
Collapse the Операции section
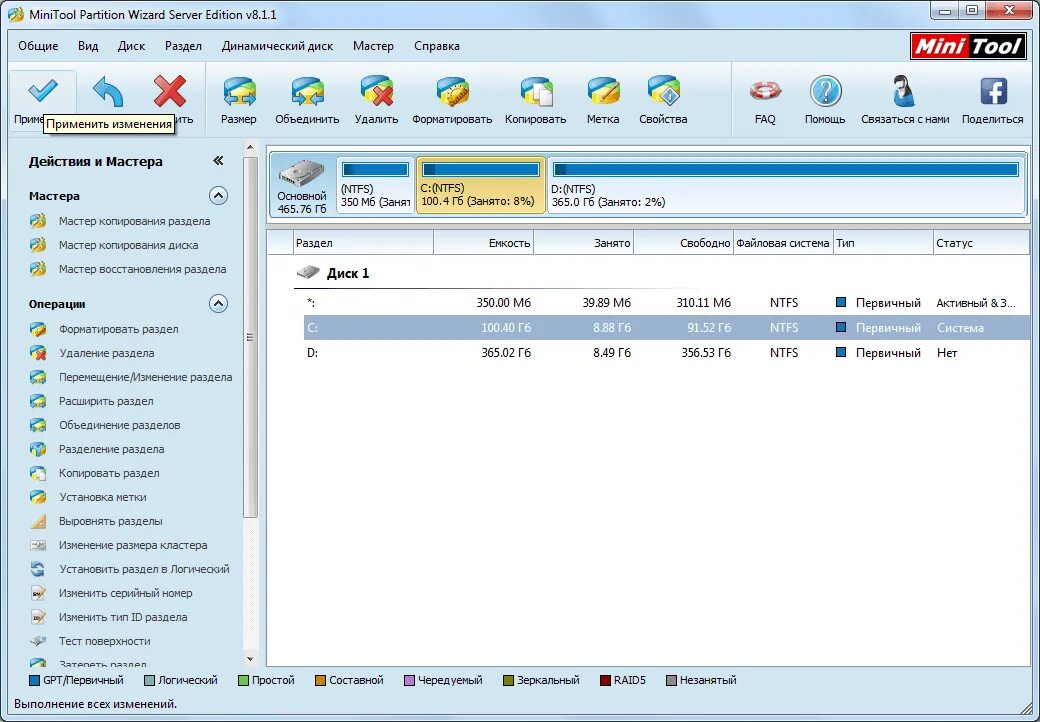pos(218,304)
